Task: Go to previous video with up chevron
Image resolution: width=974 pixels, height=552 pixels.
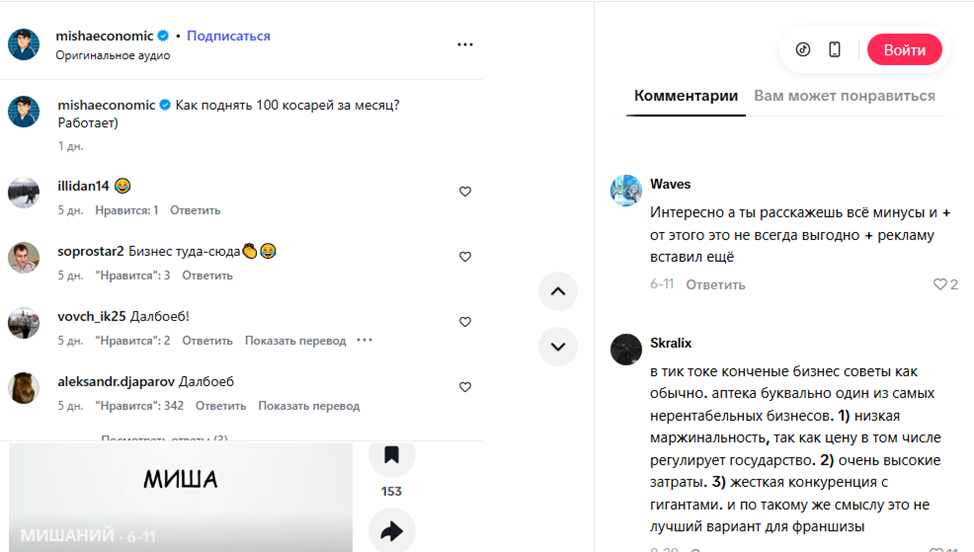Action: [x=558, y=291]
